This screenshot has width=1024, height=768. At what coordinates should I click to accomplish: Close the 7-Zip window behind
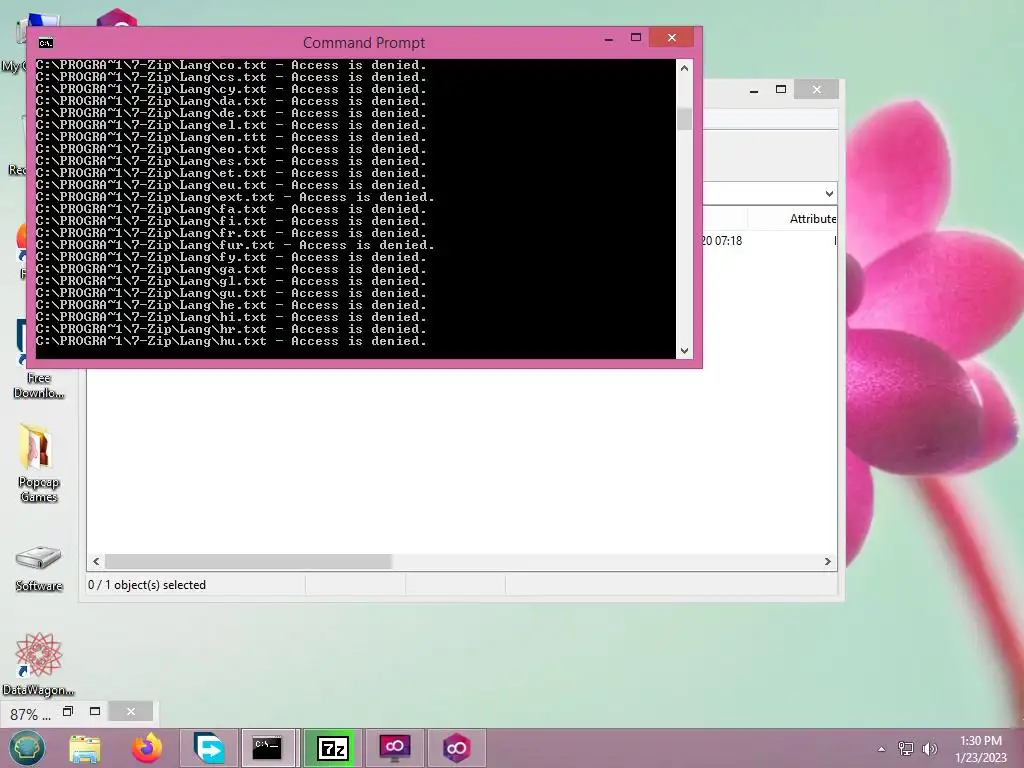(x=816, y=89)
